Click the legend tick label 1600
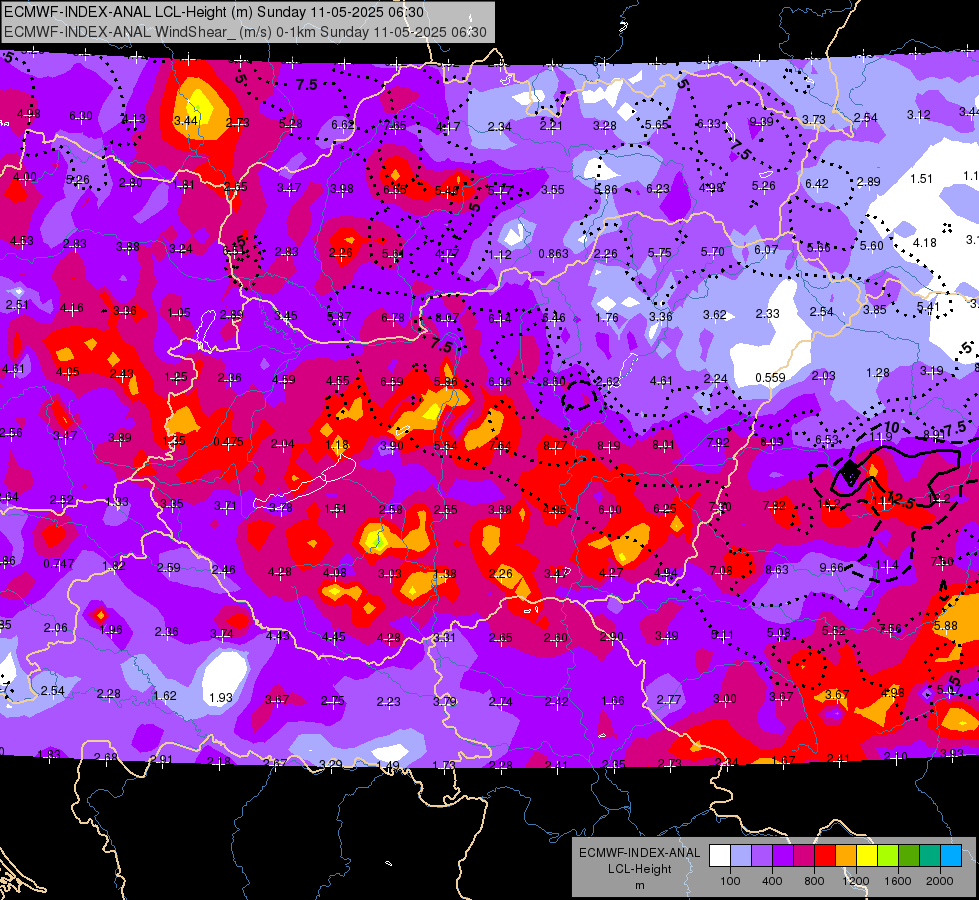The height and width of the screenshot is (900, 979). [898, 881]
